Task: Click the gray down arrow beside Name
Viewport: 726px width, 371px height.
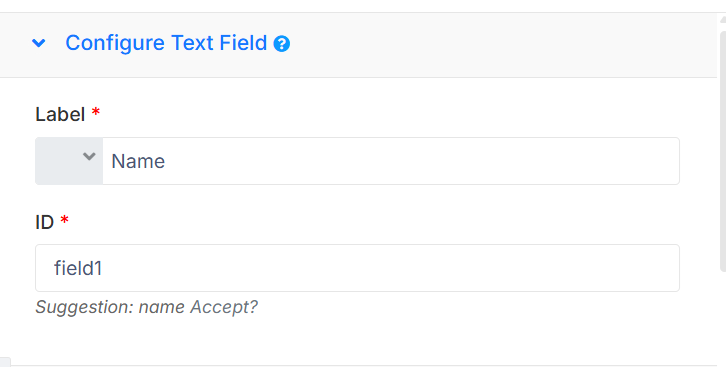Action: click(x=89, y=157)
